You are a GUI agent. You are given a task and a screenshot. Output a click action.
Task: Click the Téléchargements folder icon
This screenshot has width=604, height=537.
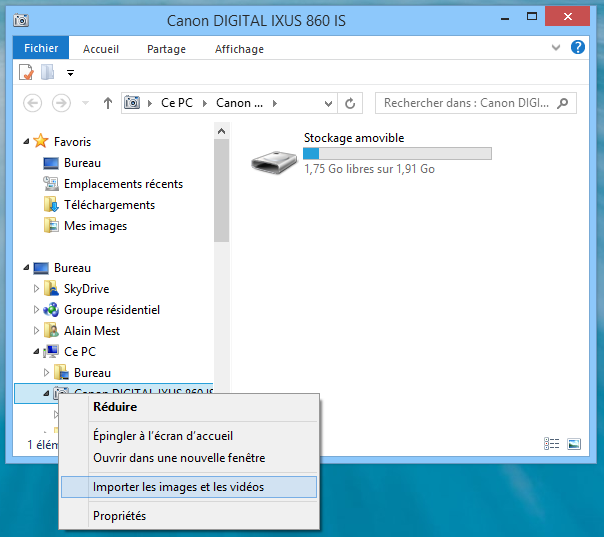pos(51,205)
